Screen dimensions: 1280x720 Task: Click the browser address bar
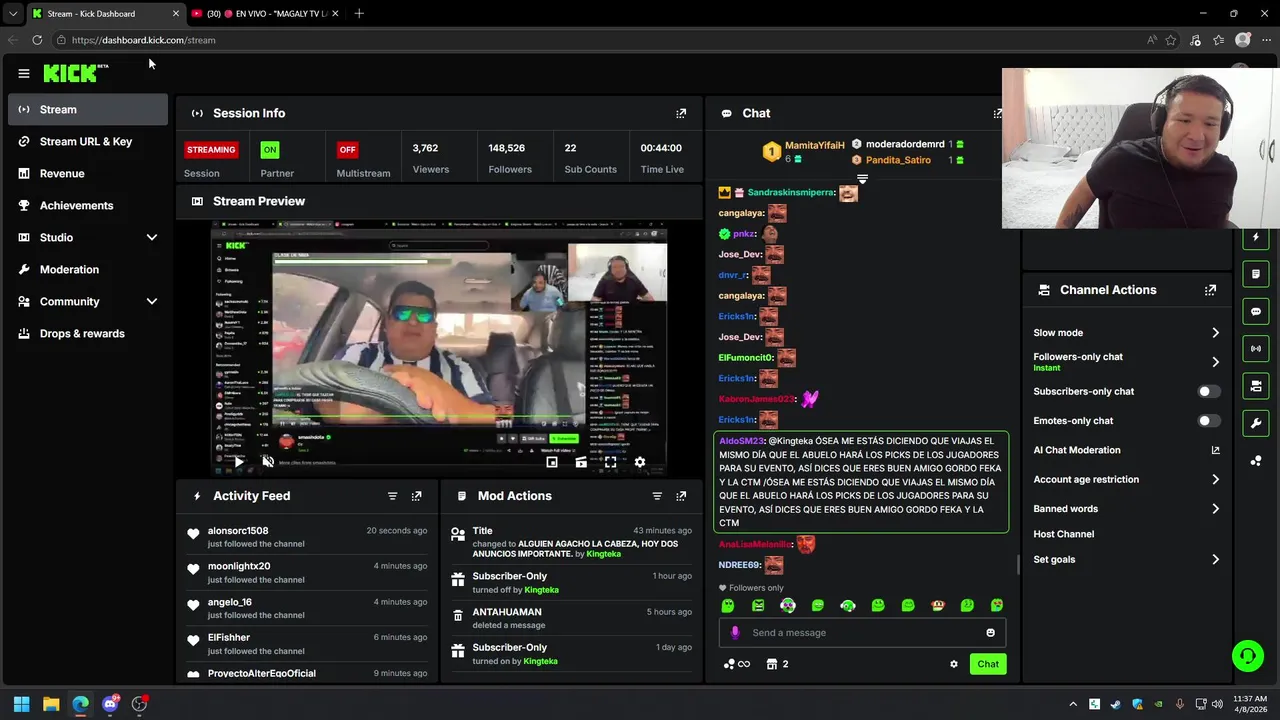pyautogui.click(x=600, y=40)
